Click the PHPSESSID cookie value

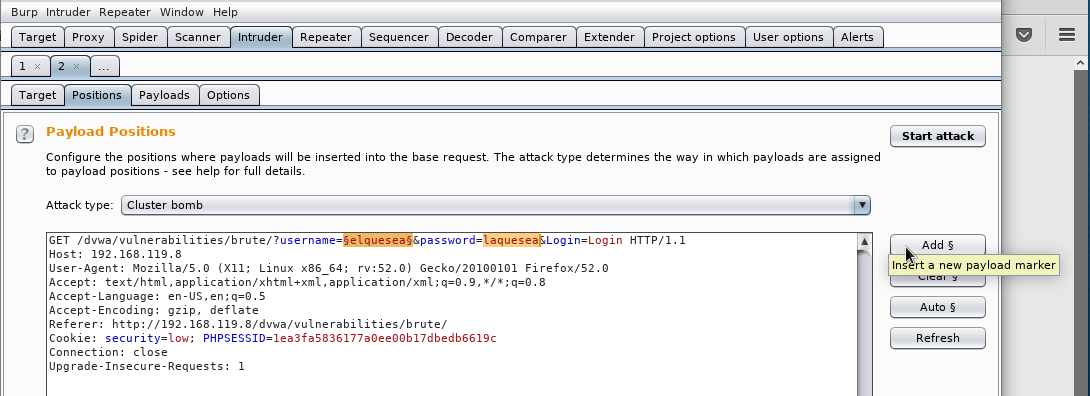pos(385,338)
